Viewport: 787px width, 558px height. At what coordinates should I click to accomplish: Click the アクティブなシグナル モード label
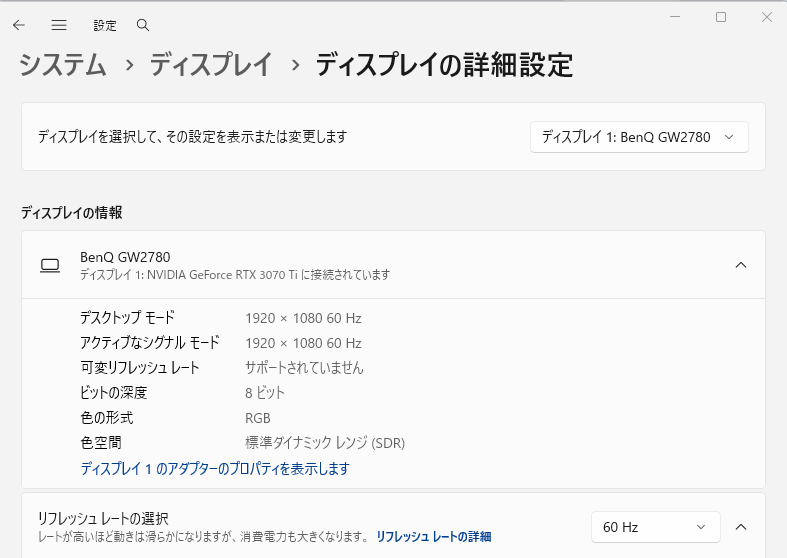(150, 343)
